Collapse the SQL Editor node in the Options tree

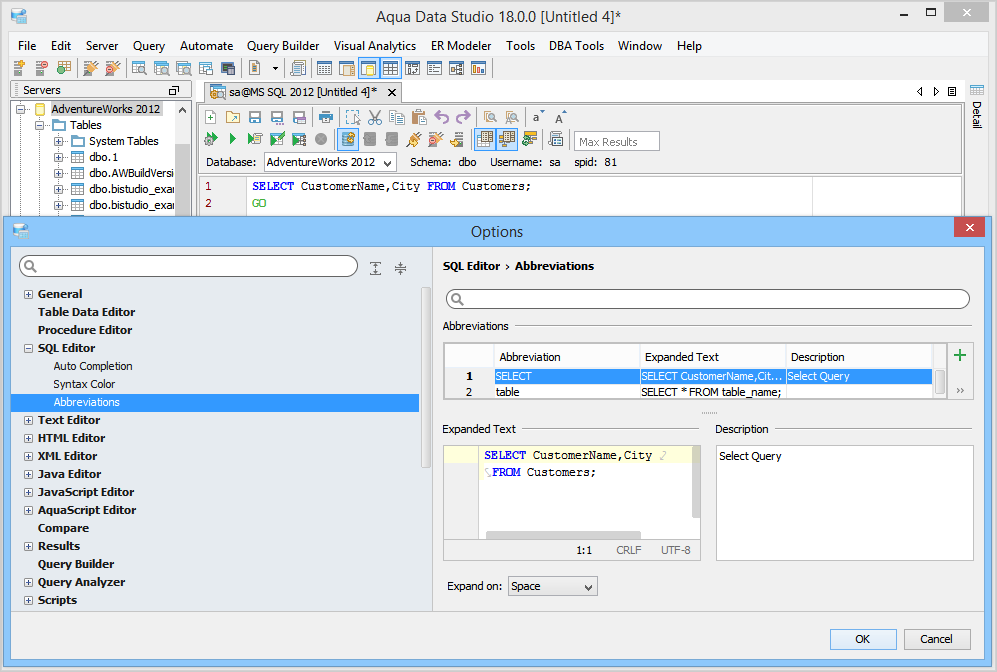click(x=28, y=348)
